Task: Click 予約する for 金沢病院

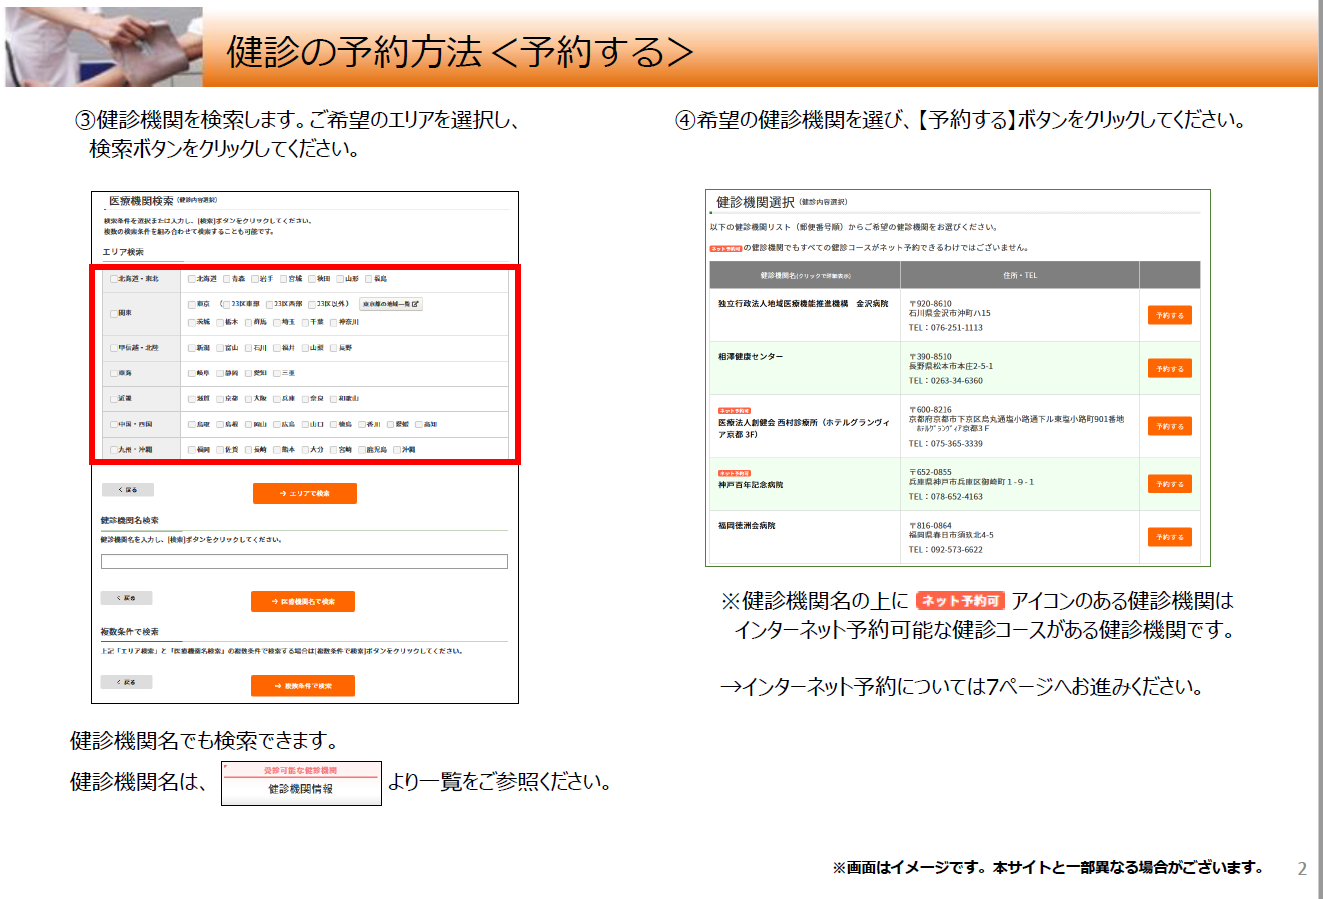Action: tap(1169, 315)
